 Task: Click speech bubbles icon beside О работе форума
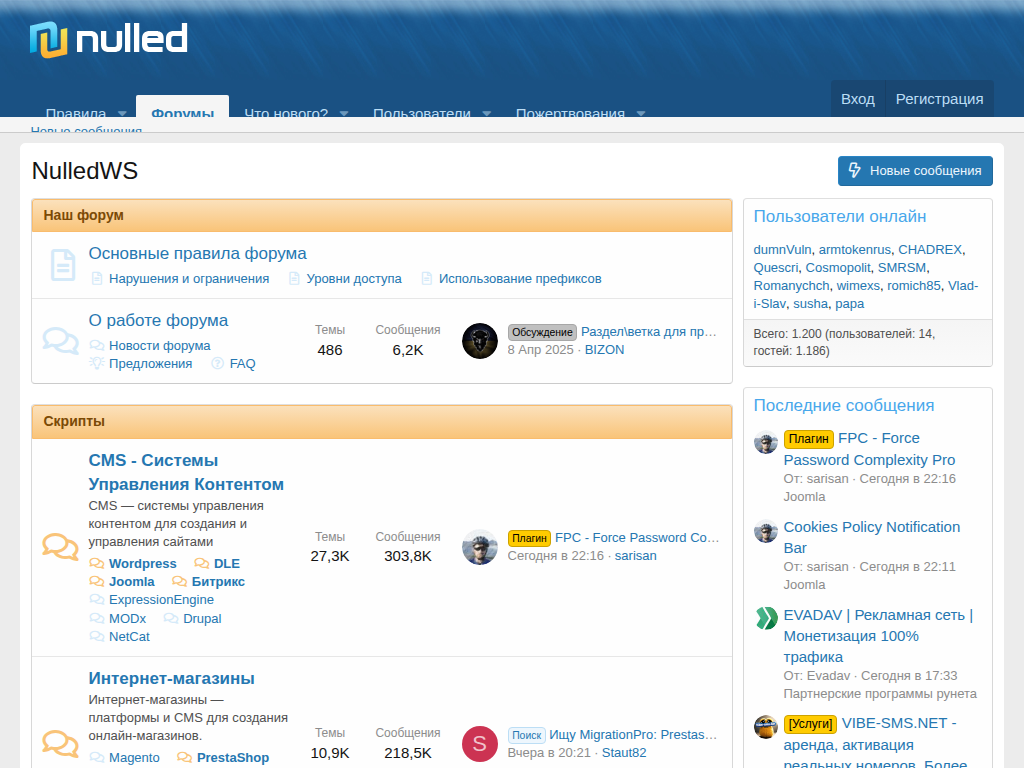(x=61, y=341)
